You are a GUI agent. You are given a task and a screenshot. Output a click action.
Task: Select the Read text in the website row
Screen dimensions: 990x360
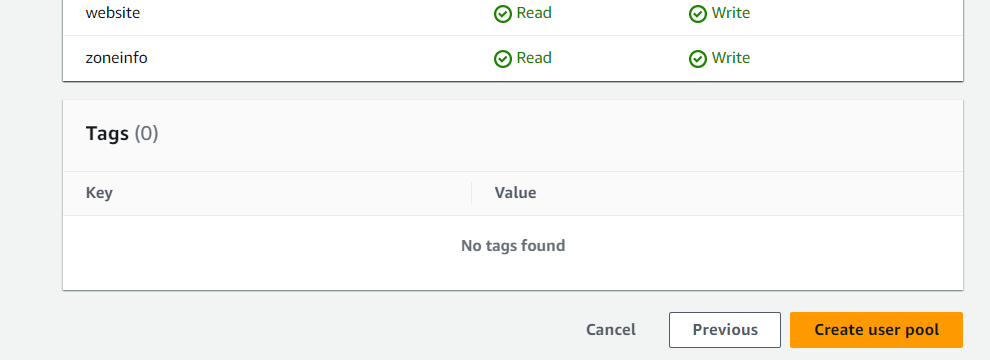tap(534, 13)
